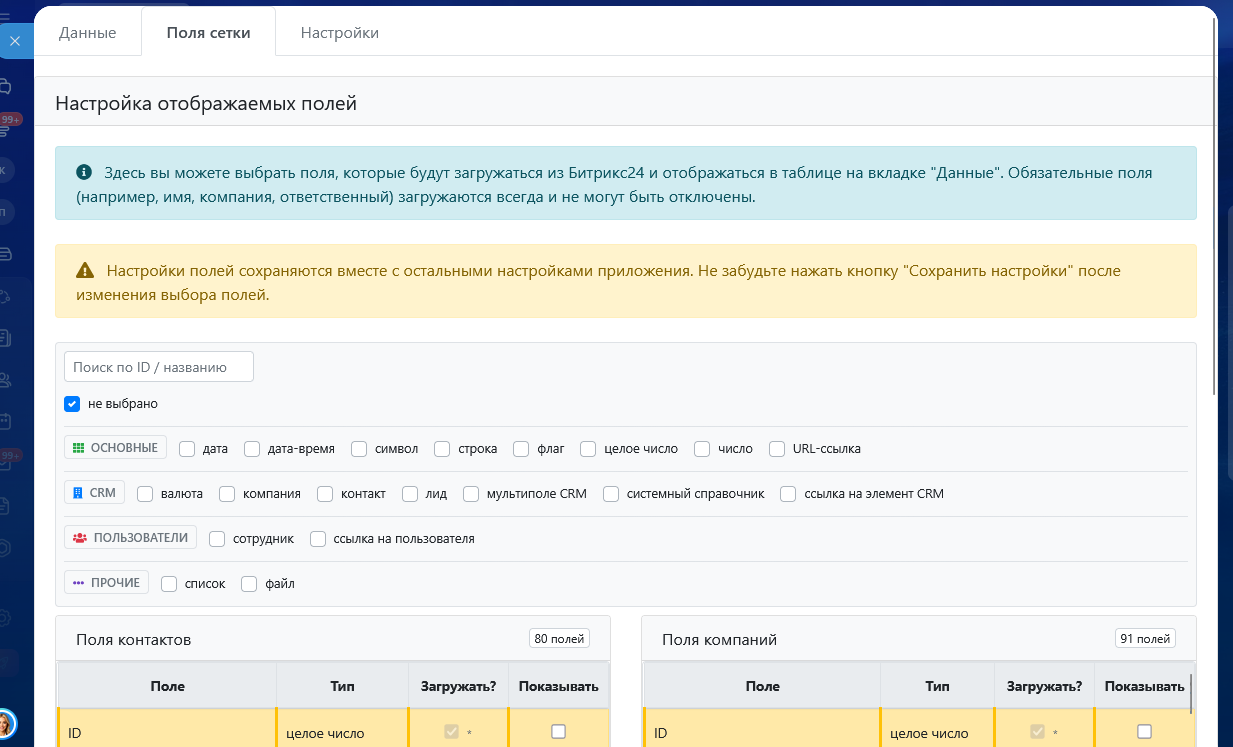Tick the 'ссылка на пользователя' checkbox
The image size is (1233, 747).
(318, 539)
